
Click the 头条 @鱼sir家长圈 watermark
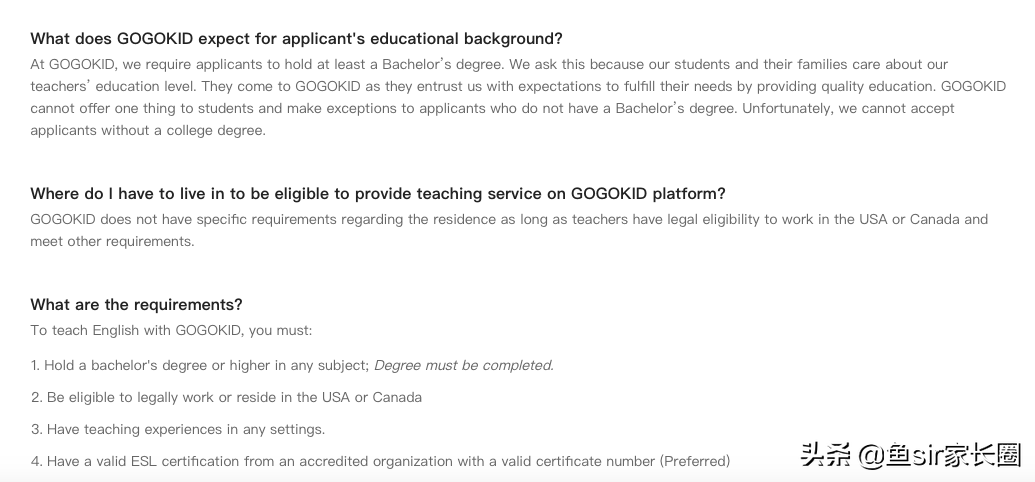point(910,456)
